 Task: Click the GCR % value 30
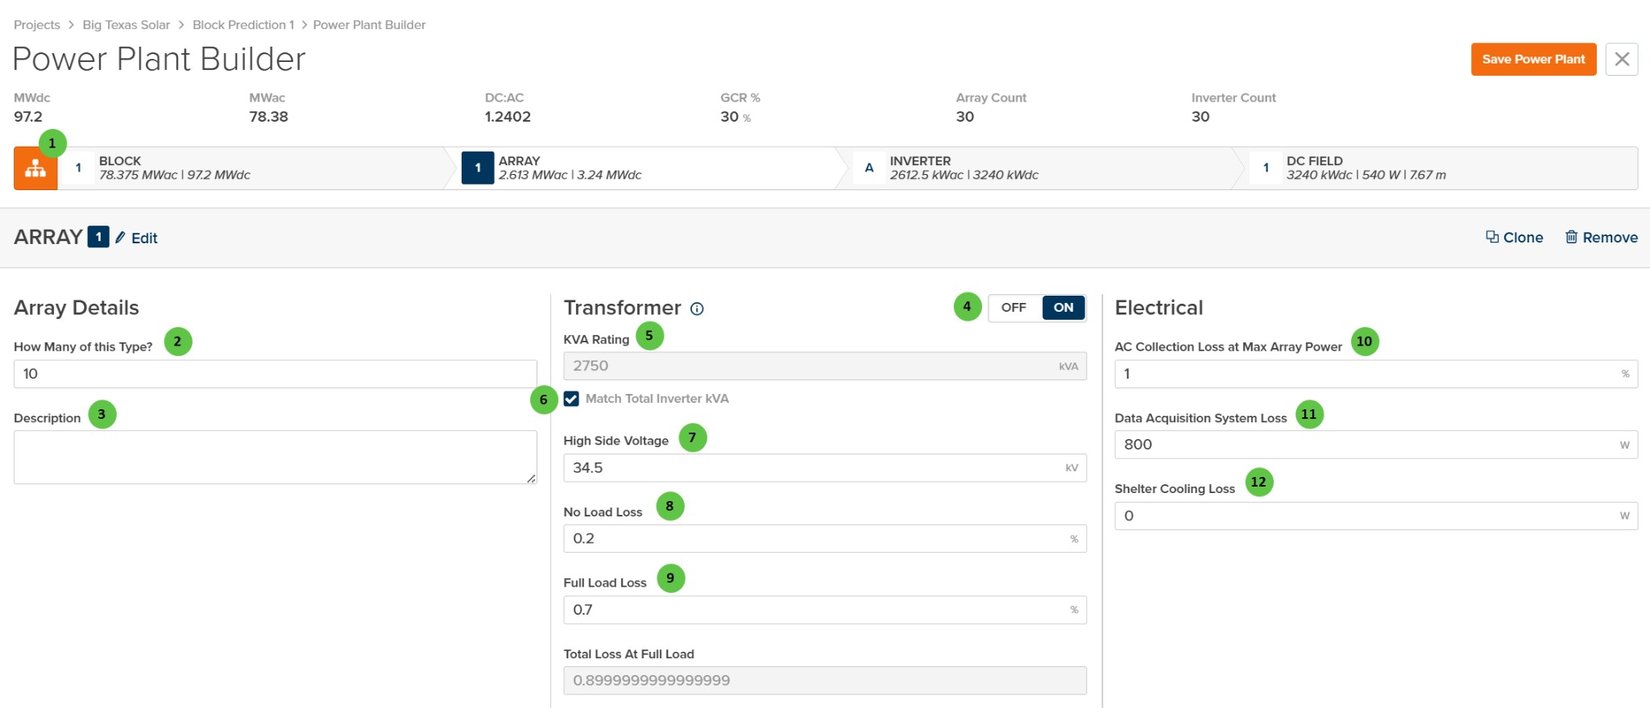click(x=730, y=117)
